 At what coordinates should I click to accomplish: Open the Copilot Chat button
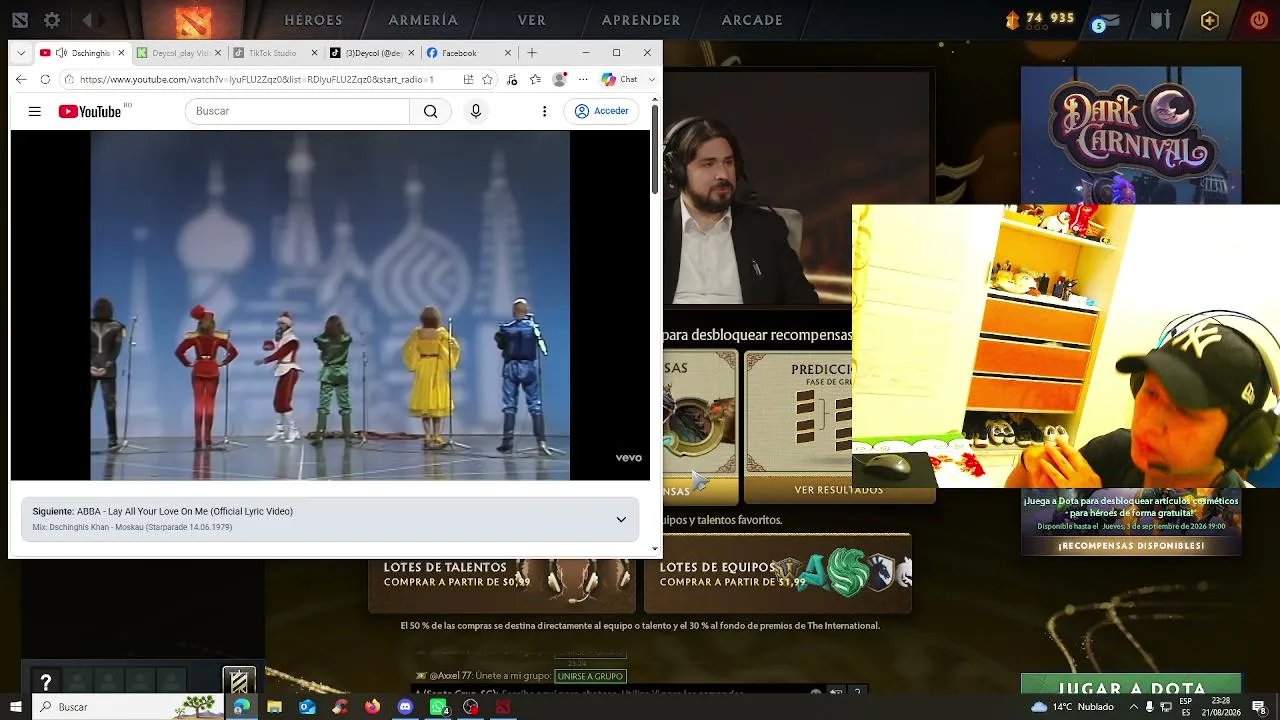point(620,79)
